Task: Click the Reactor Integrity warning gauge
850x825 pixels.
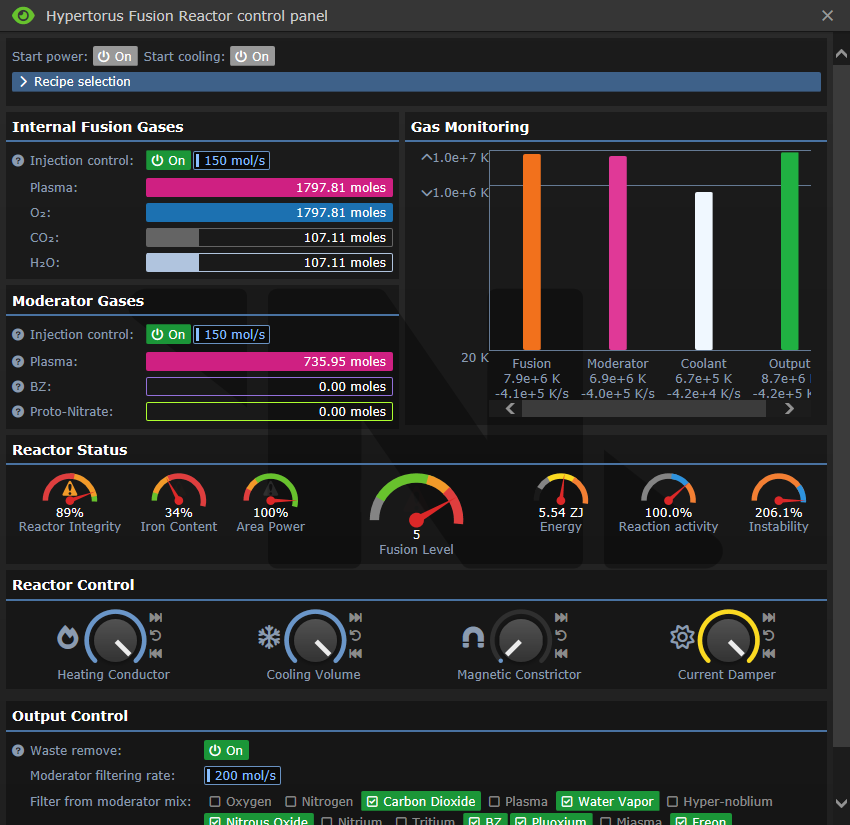Action: [70, 489]
